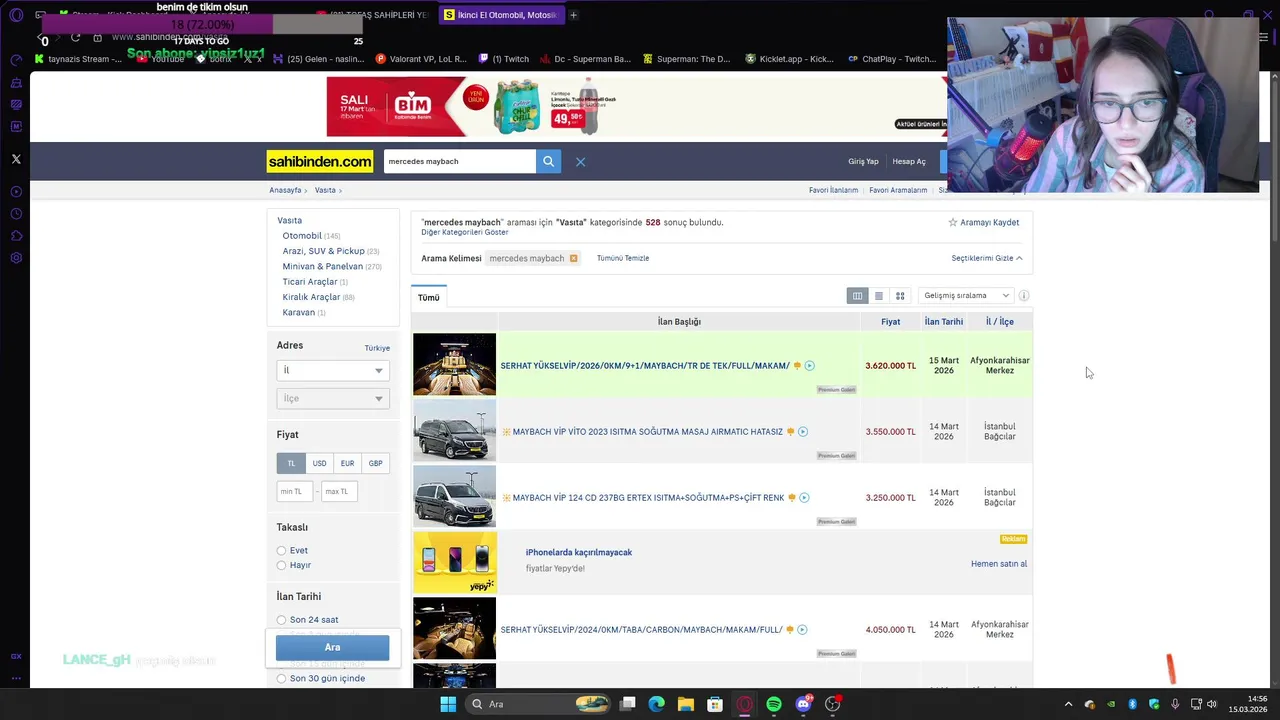Image resolution: width=1280 pixels, height=720 pixels.
Task: Select the 'Hayır' radio under Takaslı
Action: 281,565
